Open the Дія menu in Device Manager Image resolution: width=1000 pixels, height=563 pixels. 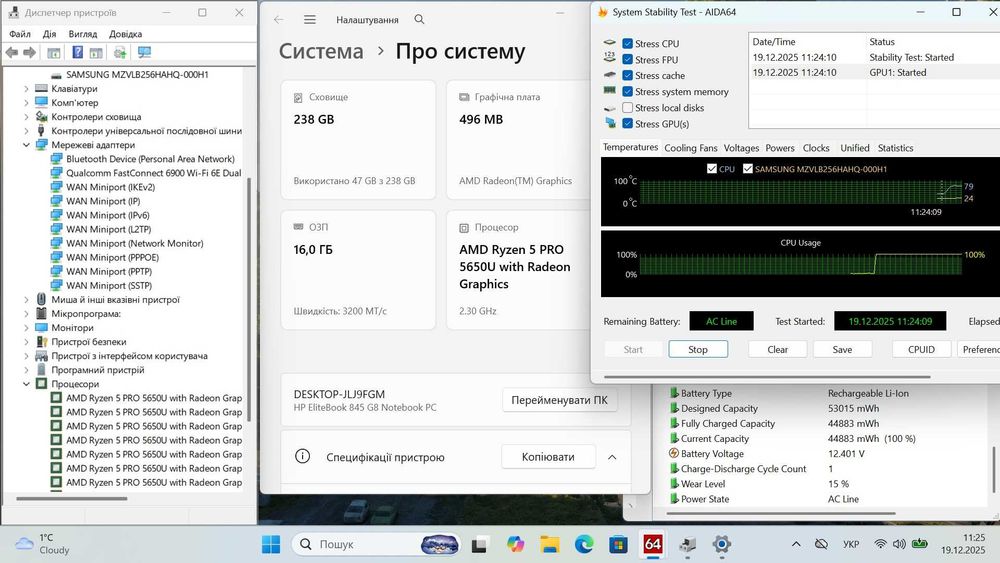[x=50, y=34]
